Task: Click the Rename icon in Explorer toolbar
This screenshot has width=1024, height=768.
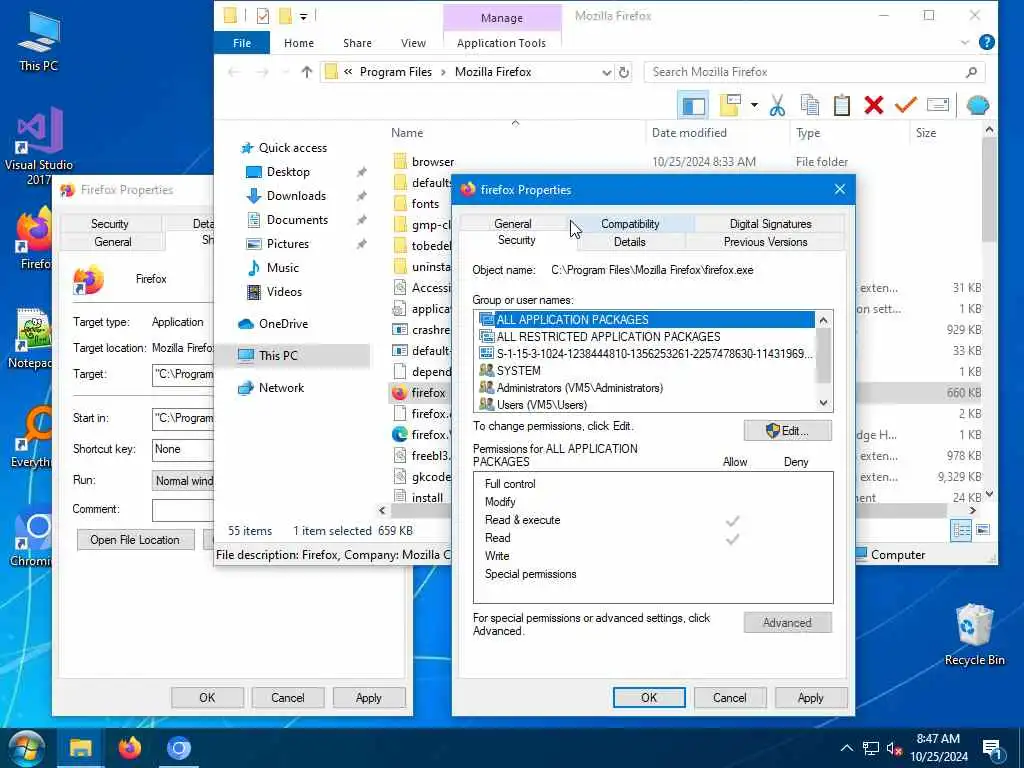Action: 938,105
